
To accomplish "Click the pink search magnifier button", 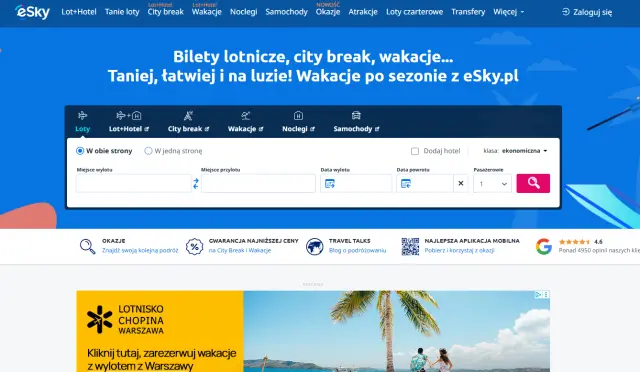I will (x=533, y=183).
